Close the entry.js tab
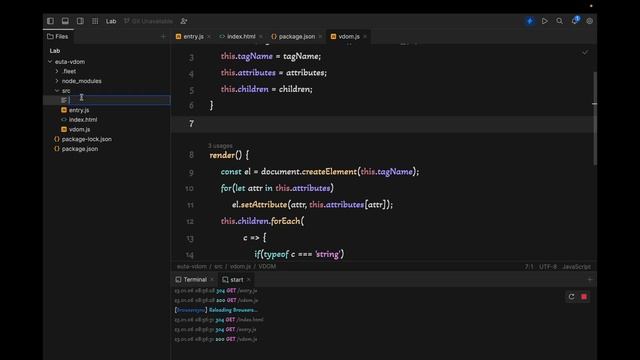Screen dimensions: 640x360 click(209, 37)
